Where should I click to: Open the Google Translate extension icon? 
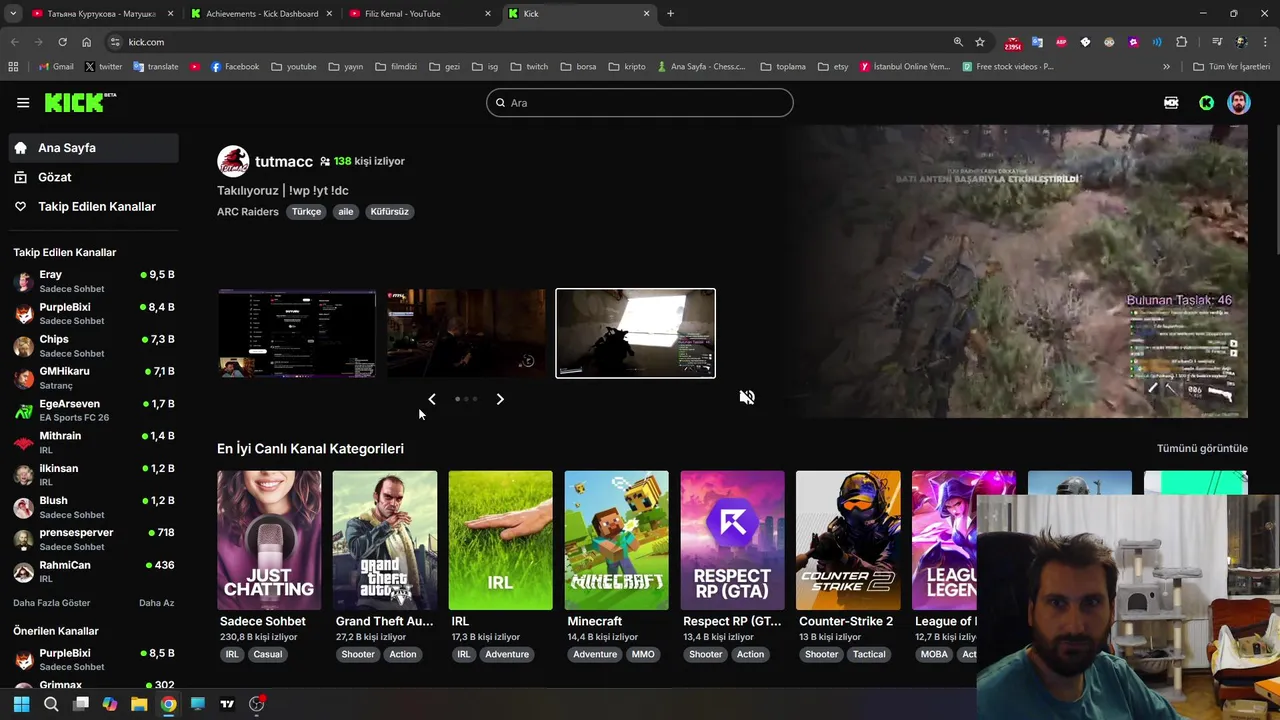pyautogui.click(x=1037, y=42)
